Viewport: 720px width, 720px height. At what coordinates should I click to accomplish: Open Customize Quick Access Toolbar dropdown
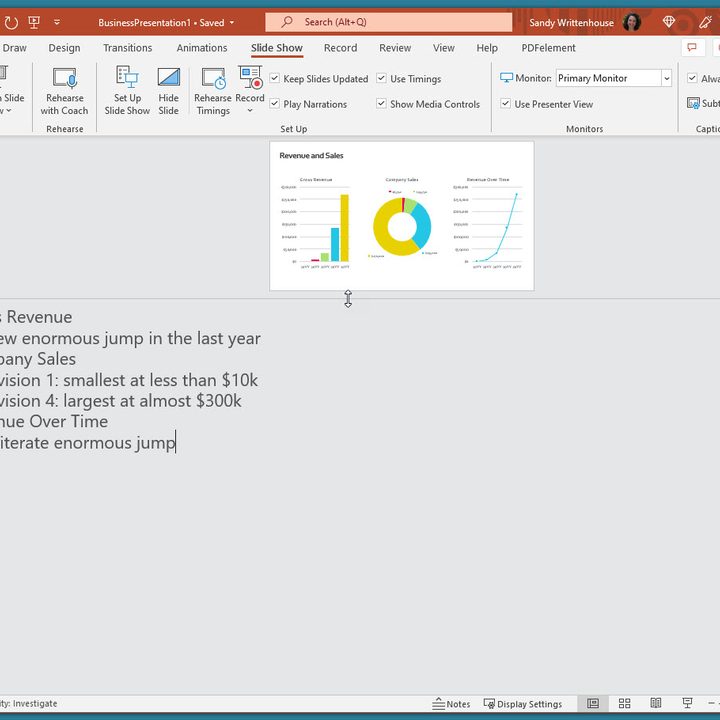pyautogui.click(x=57, y=22)
